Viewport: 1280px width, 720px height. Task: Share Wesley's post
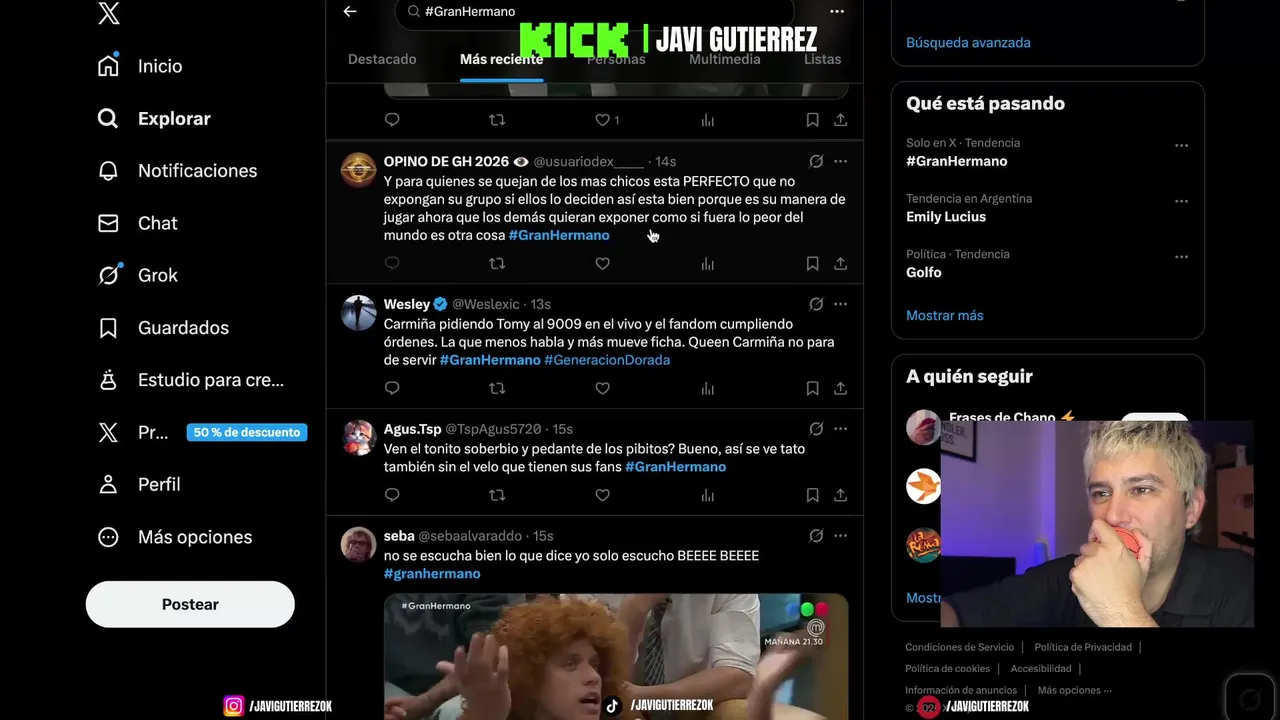pyautogui.click(x=840, y=388)
